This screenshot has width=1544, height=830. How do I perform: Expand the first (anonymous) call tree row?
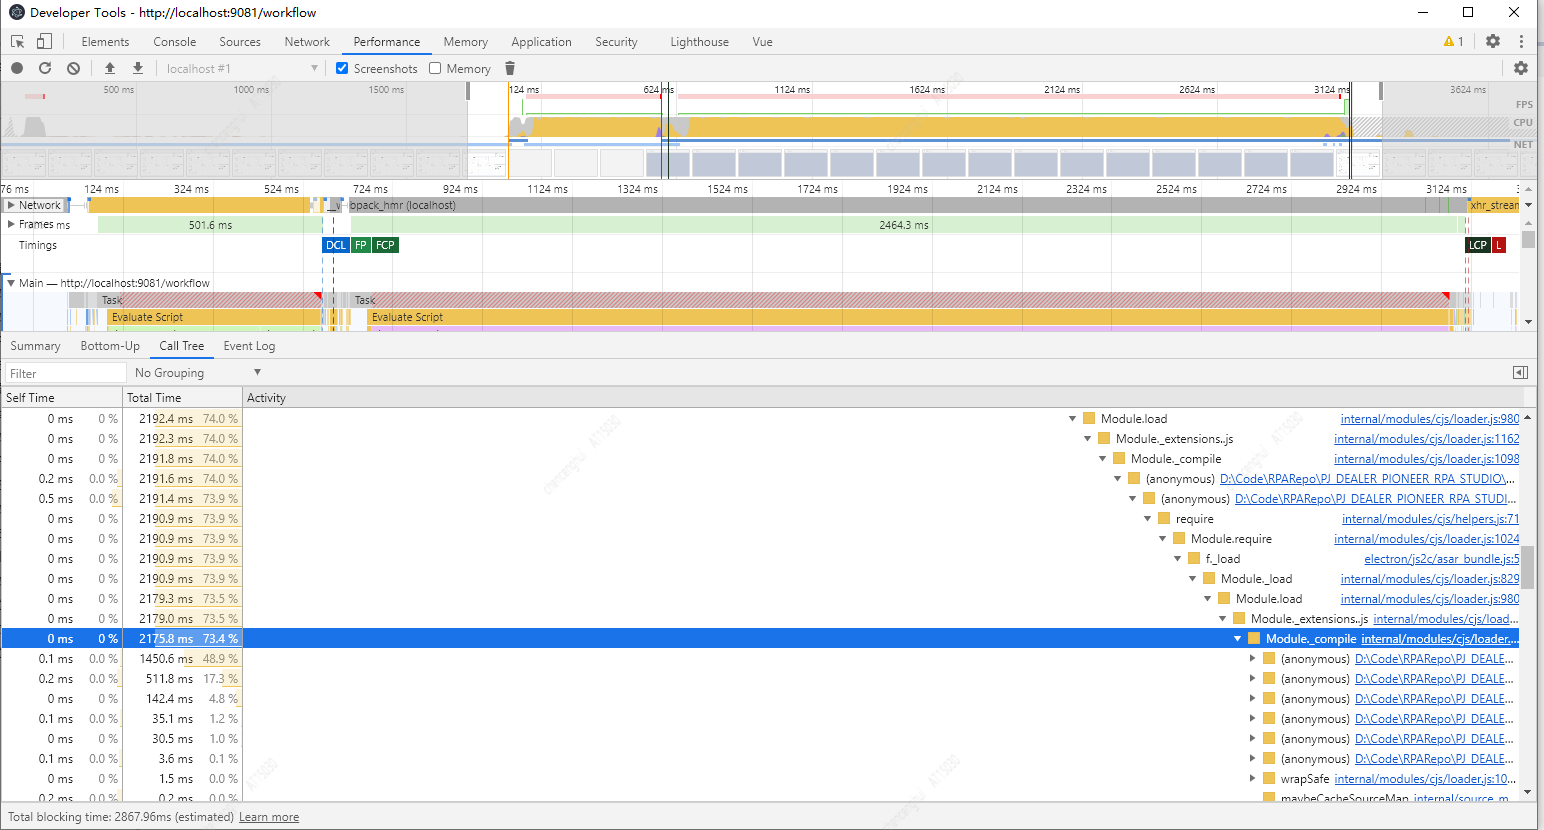[1252, 658]
